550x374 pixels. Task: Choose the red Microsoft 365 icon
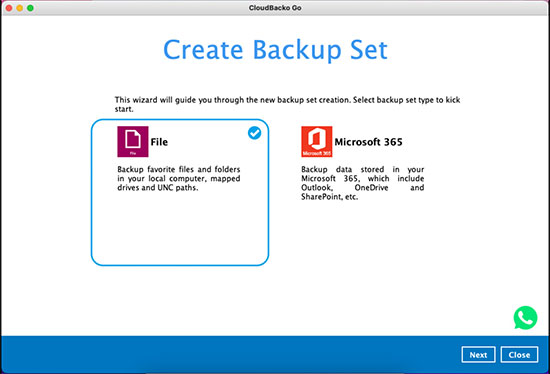click(316, 141)
